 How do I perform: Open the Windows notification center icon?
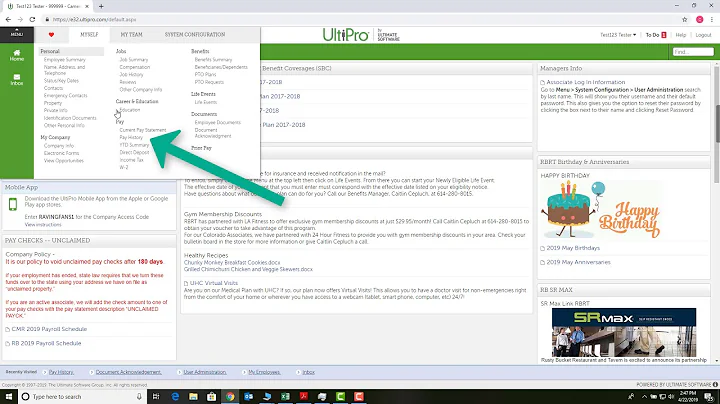[x=710, y=397]
